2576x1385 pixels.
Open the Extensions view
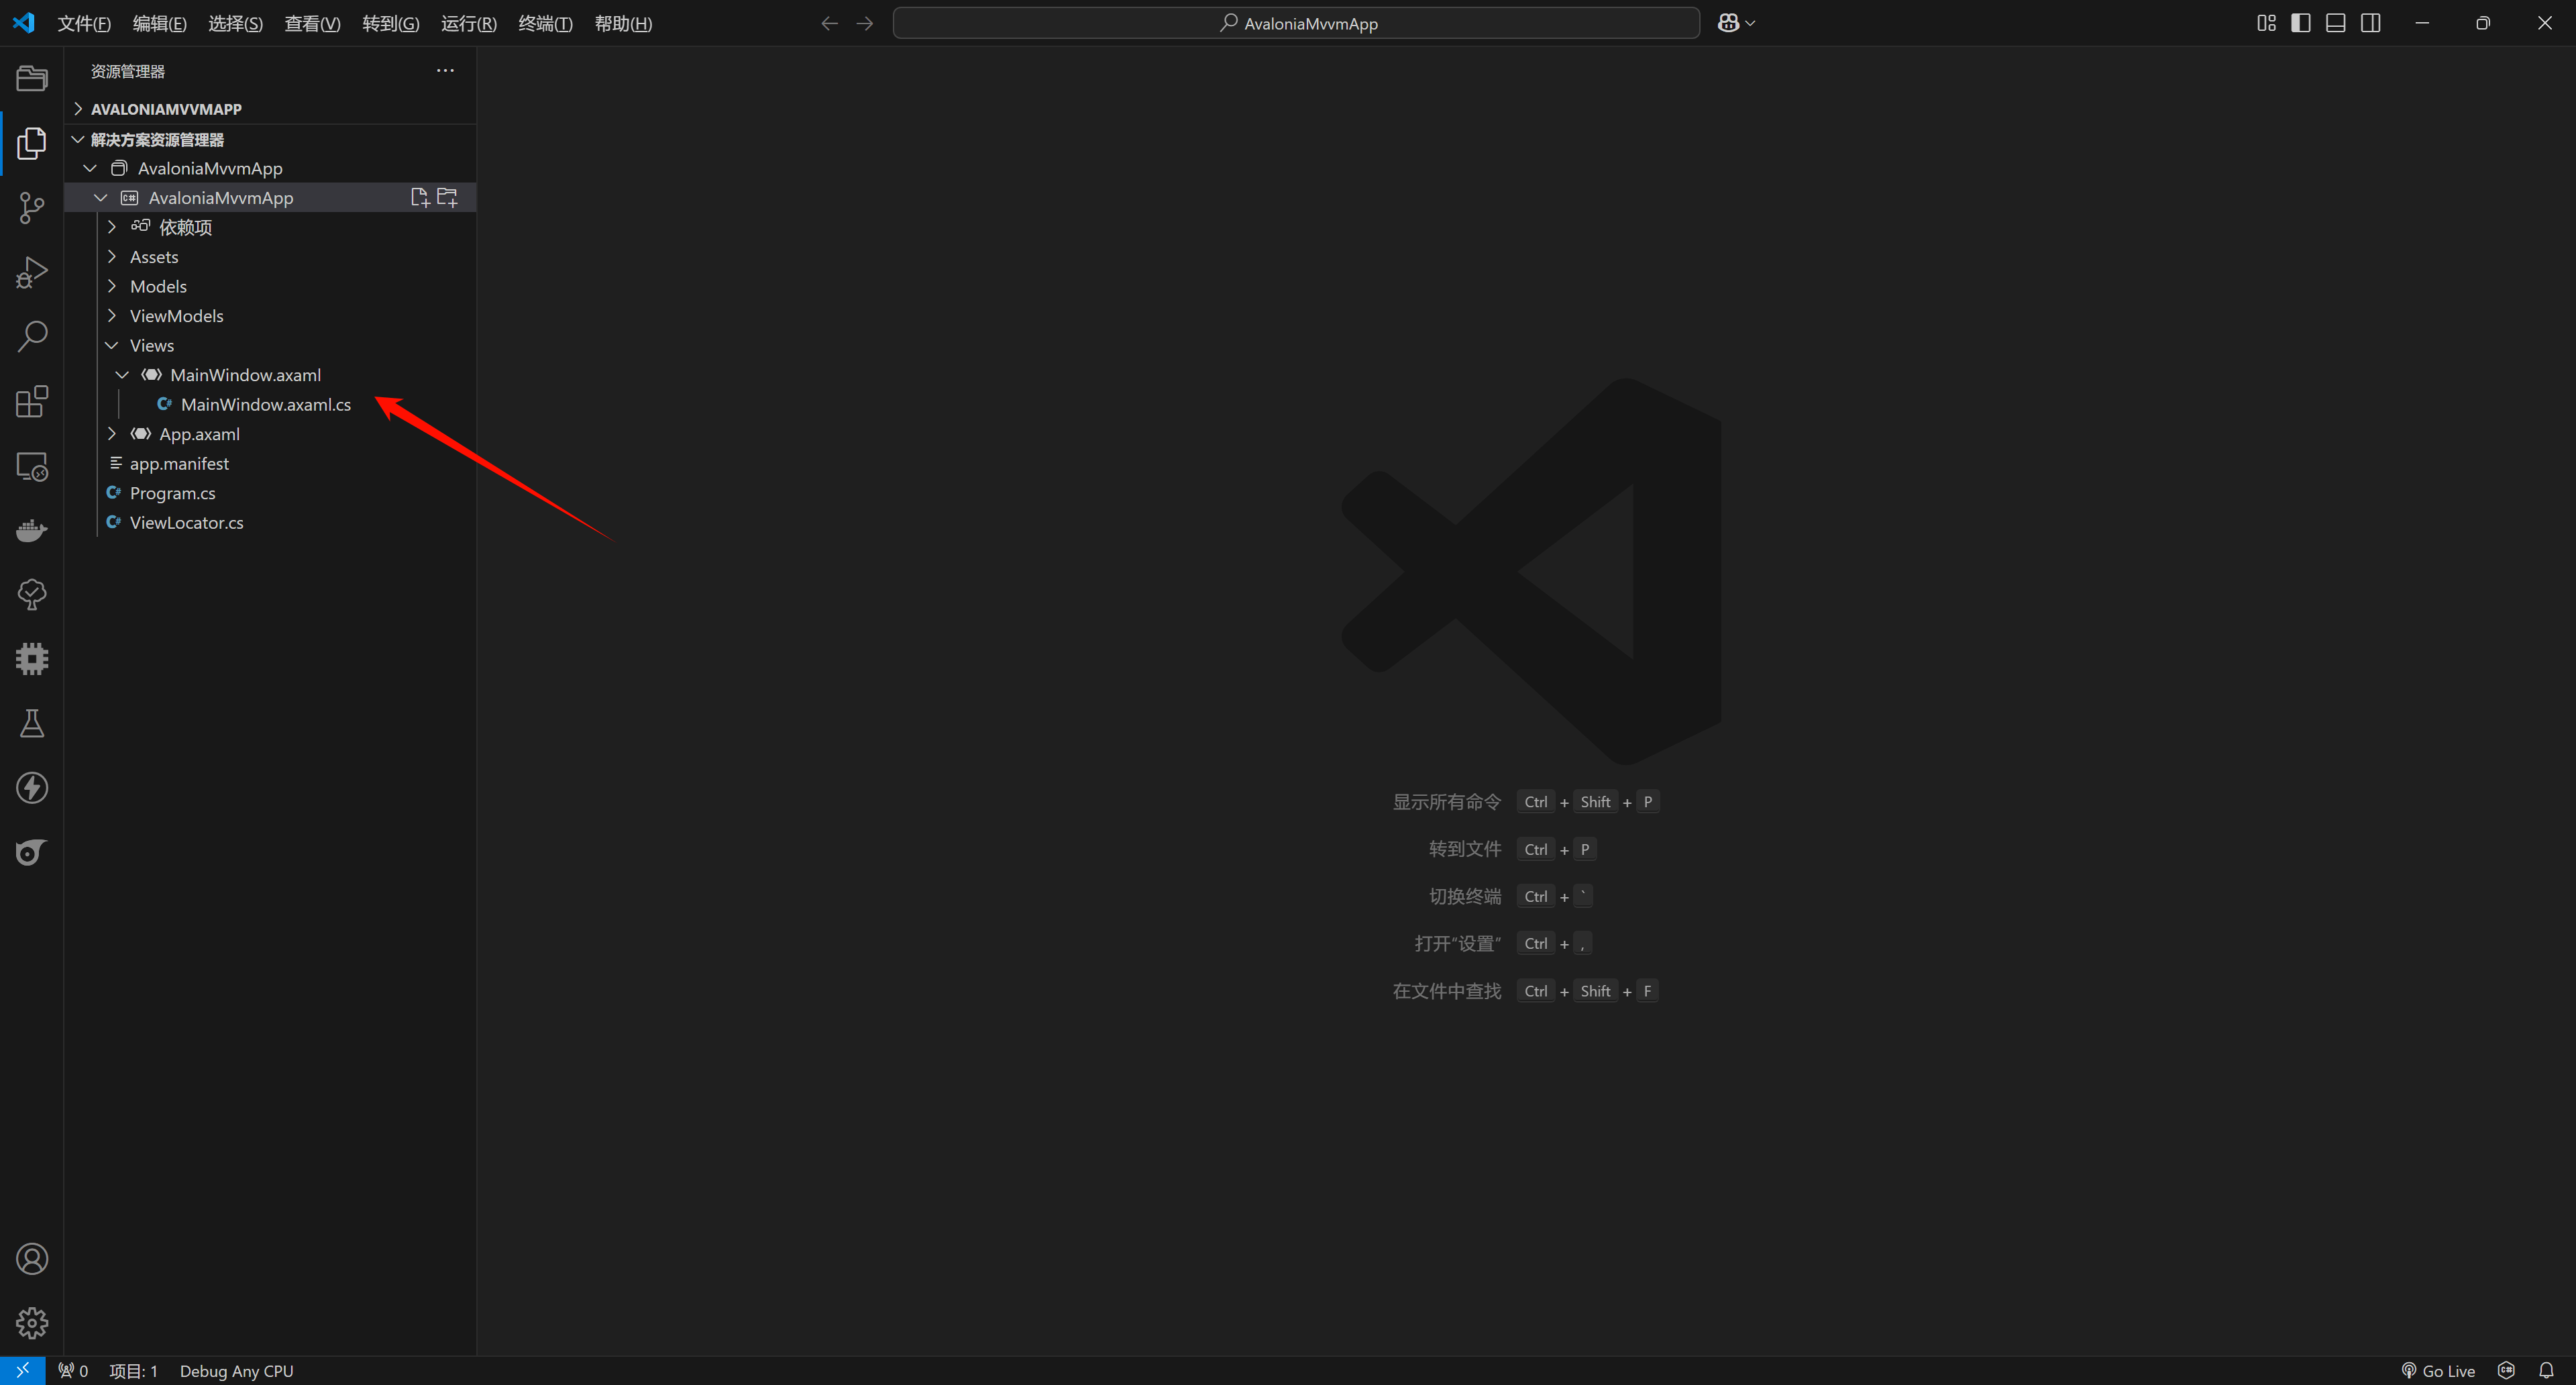coord(32,401)
